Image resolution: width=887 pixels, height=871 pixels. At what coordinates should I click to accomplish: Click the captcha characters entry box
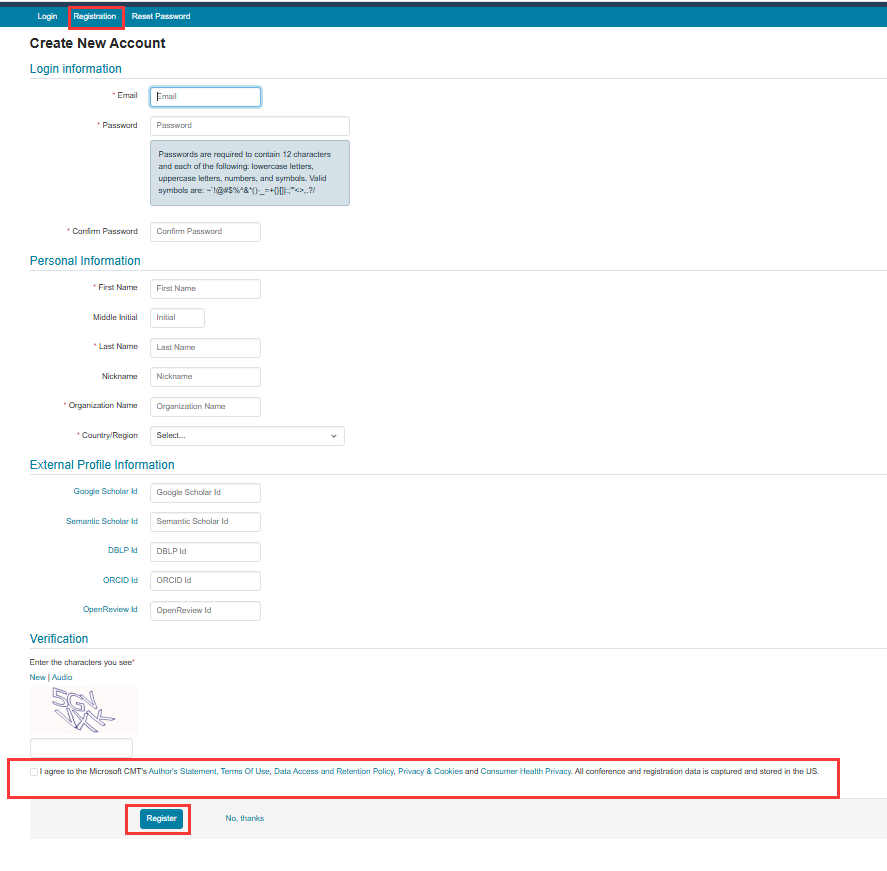(x=81, y=748)
